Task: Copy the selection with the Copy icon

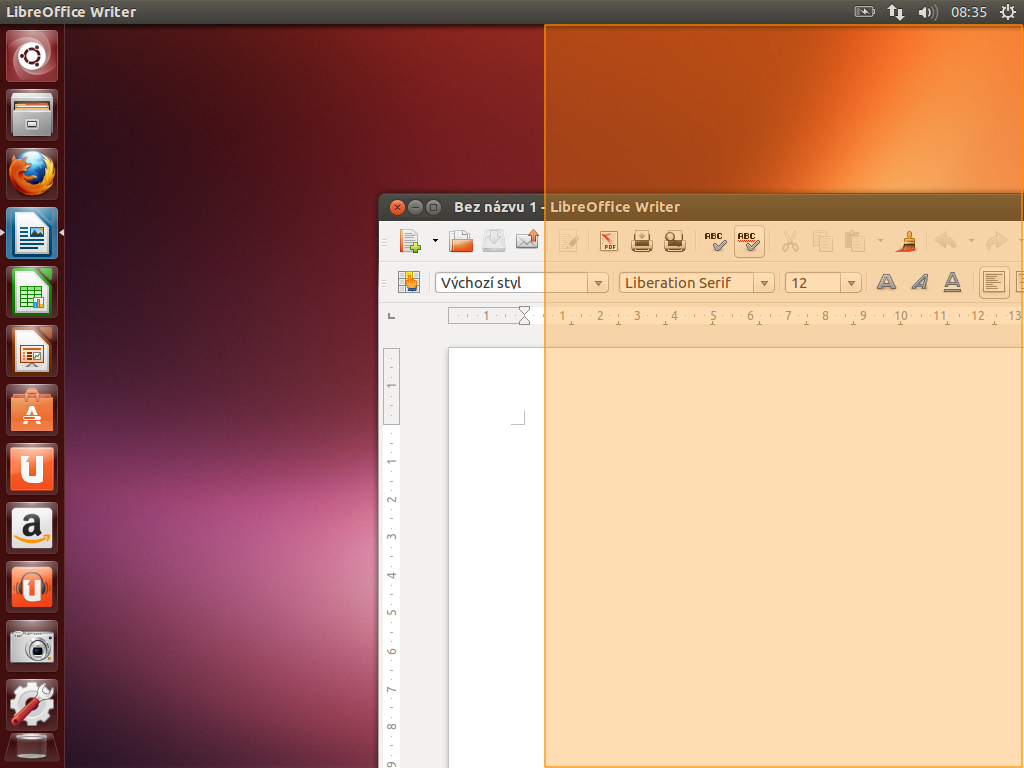Action: (822, 241)
